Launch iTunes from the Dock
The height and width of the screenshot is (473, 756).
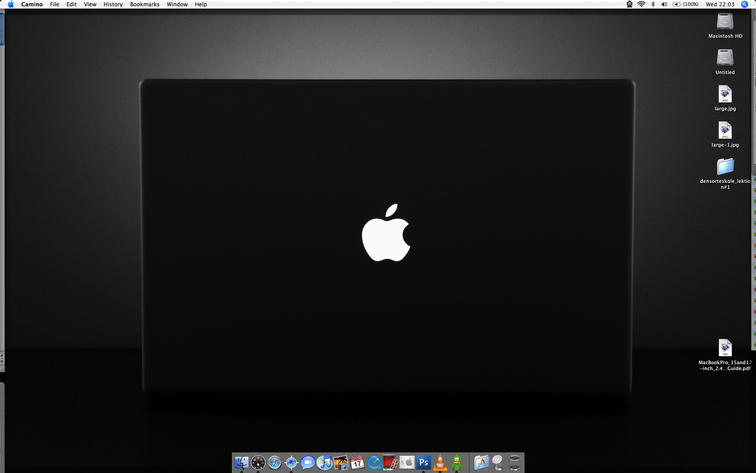point(324,462)
